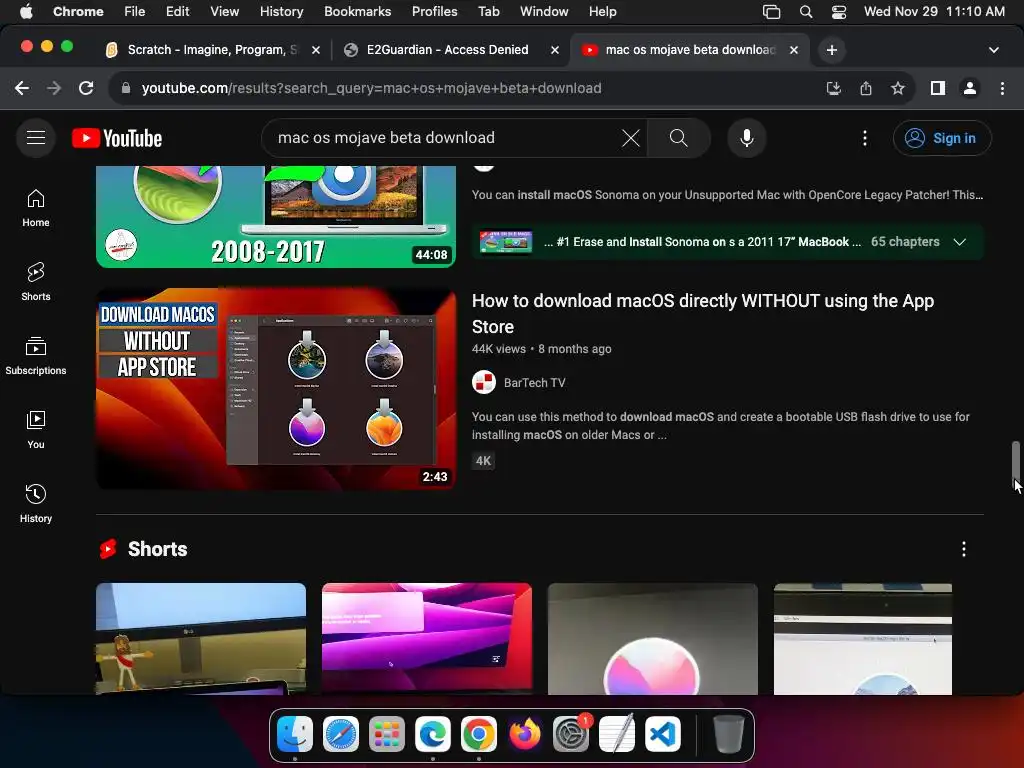
Task: Close the mac os mojave YouTube tab
Action: tap(793, 50)
